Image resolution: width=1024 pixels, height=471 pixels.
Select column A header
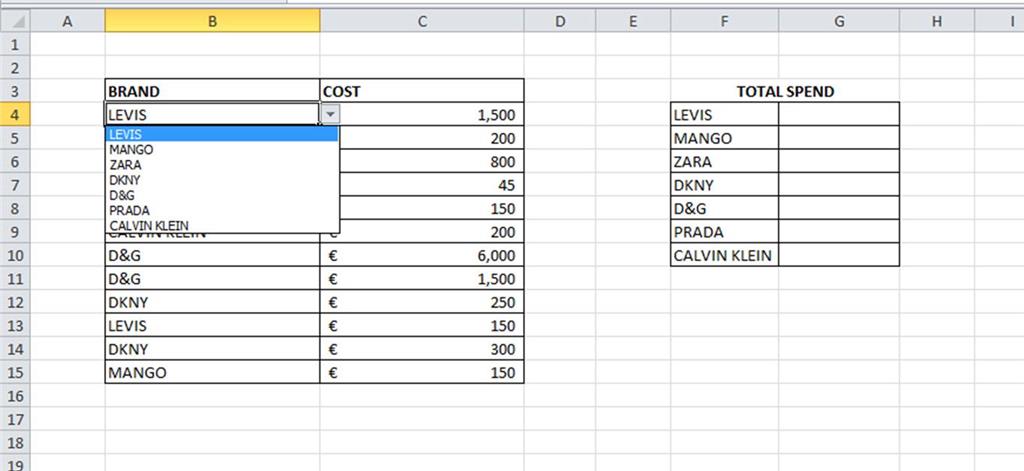[67, 22]
